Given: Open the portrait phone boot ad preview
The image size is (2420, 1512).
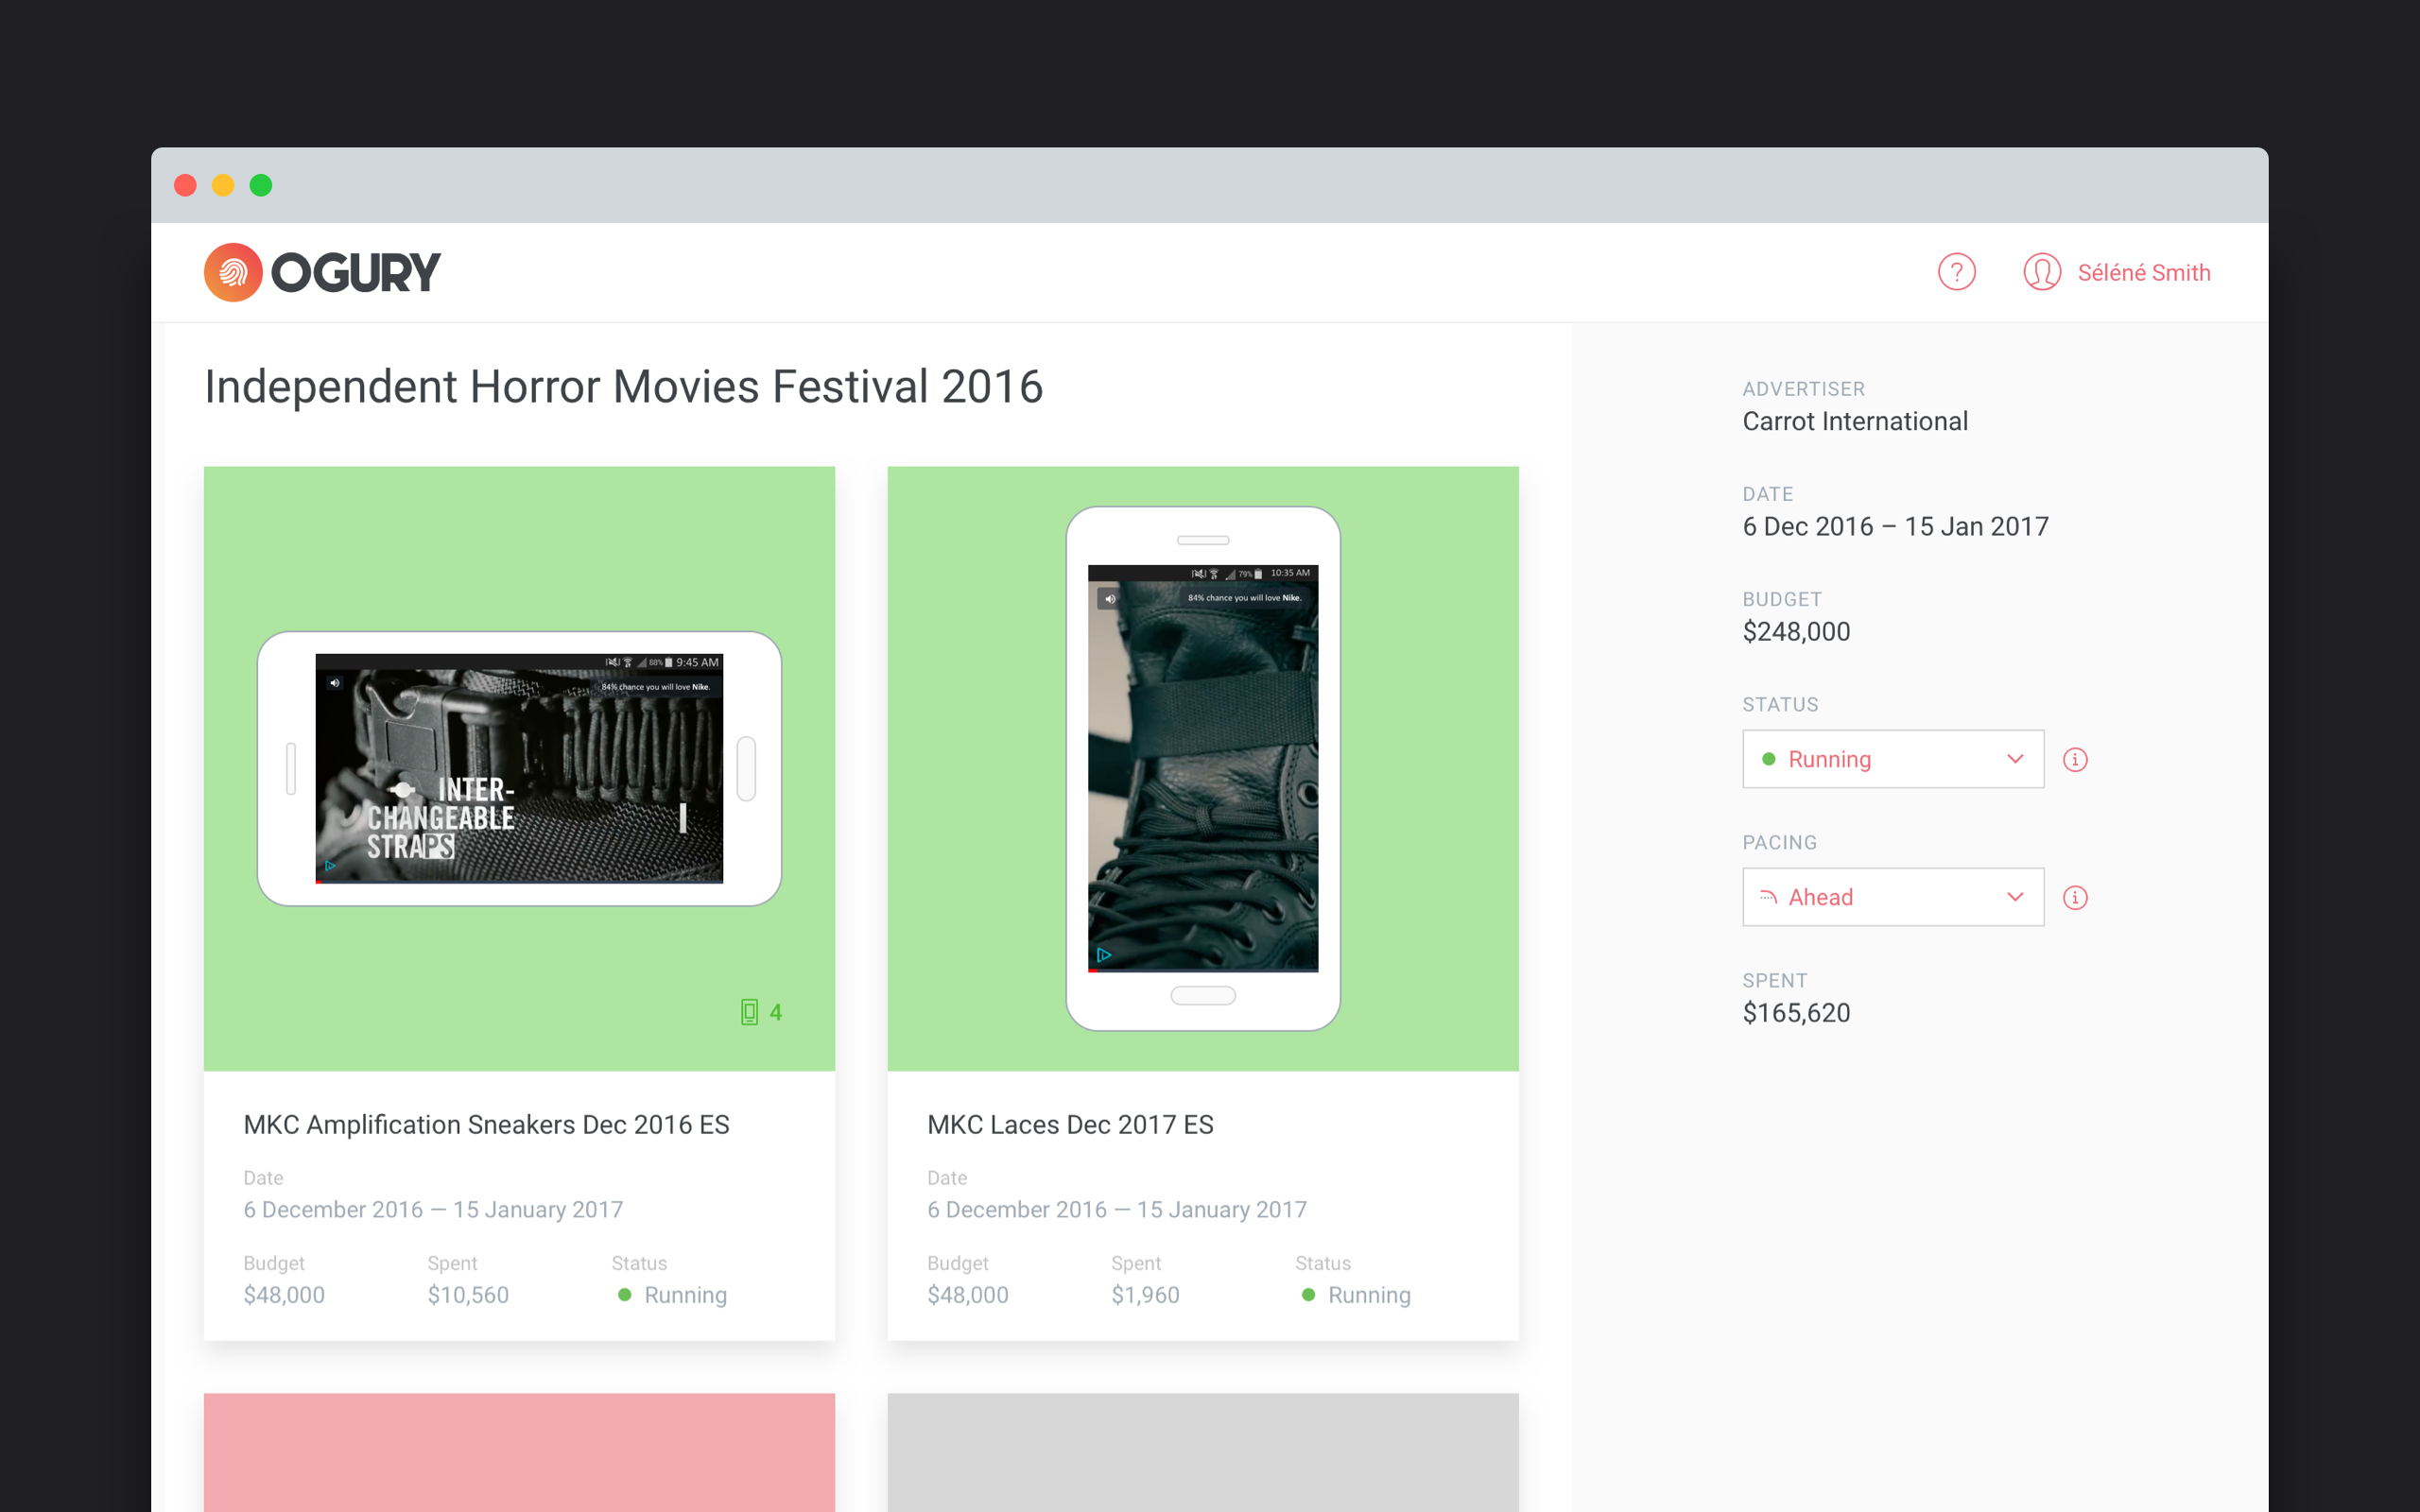Looking at the screenshot, I should tap(1203, 768).
